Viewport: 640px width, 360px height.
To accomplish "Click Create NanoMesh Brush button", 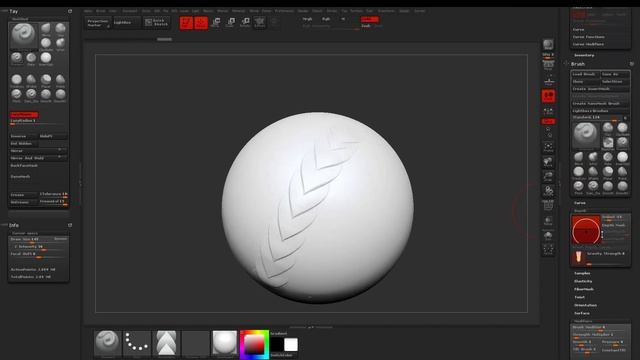I will (600, 103).
